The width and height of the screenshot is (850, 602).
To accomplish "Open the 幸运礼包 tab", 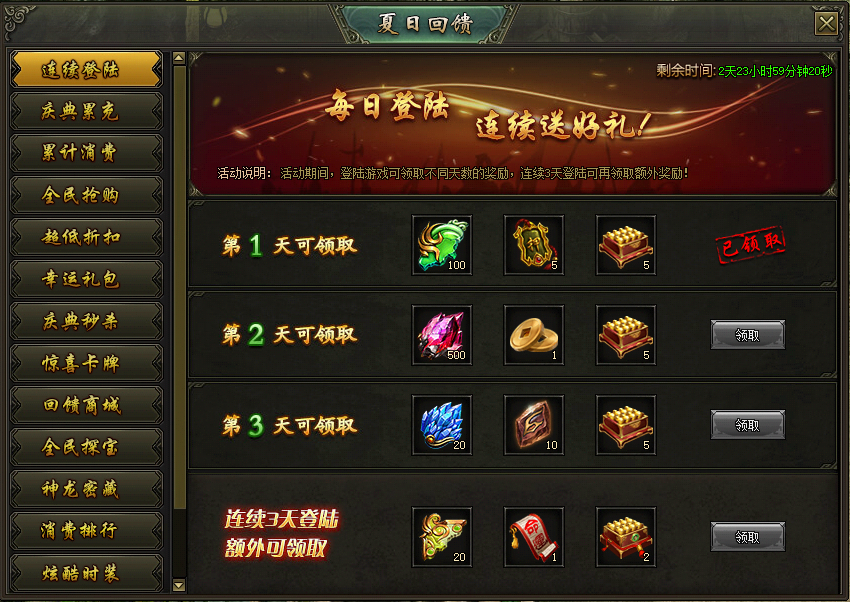I will coord(86,279).
